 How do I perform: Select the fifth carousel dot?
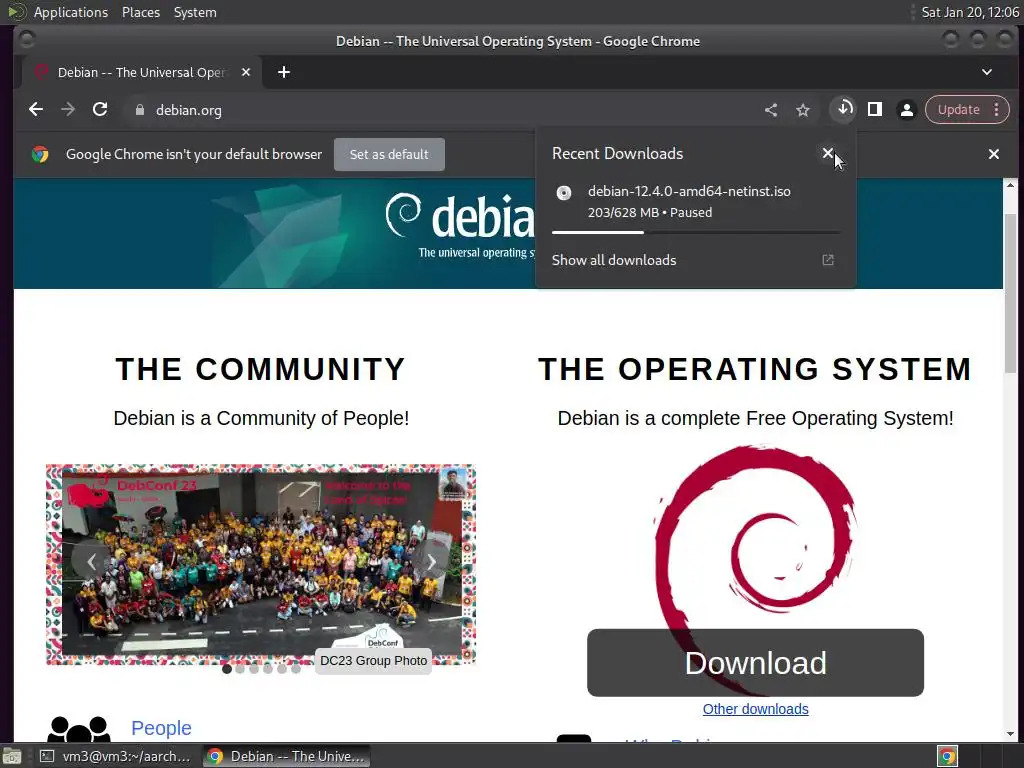[282, 669]
